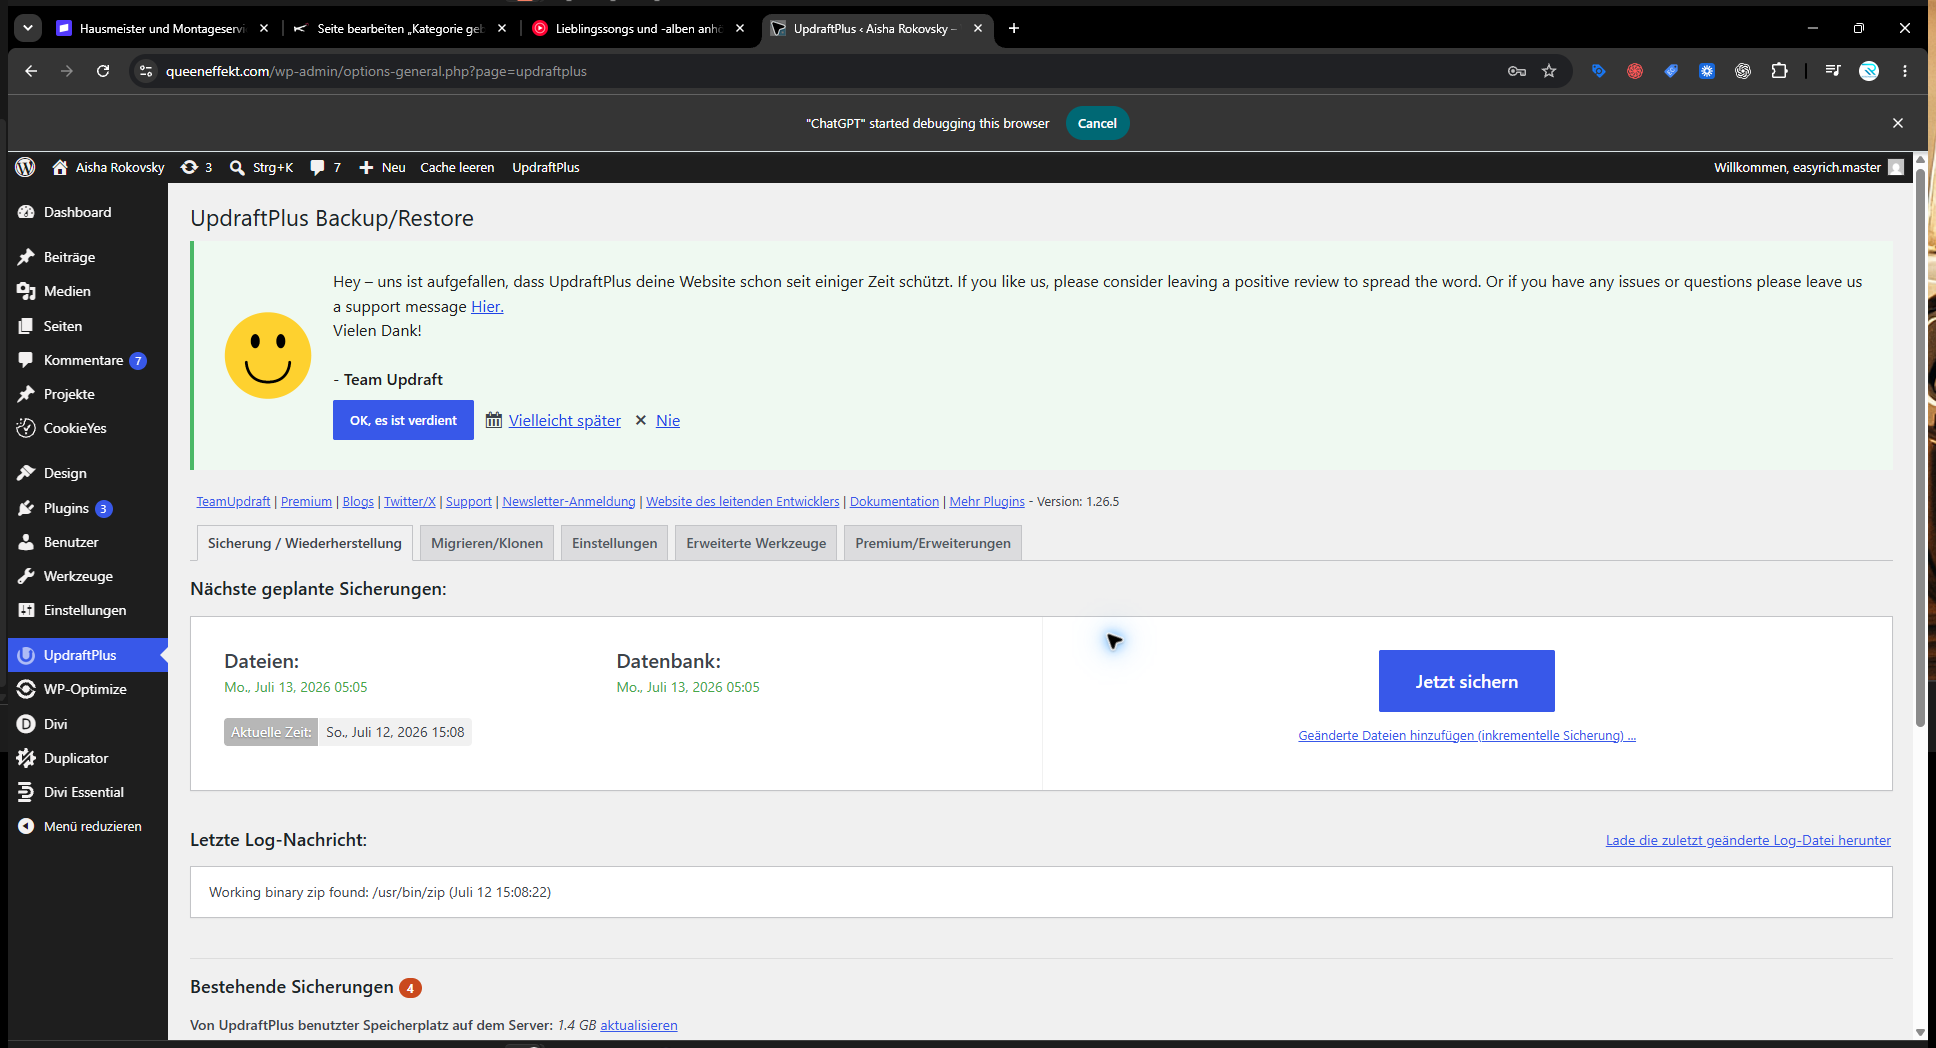The image size is (1936, 1048).
Task: Click the Jetzt sichern button
Action: (1466, 681)
